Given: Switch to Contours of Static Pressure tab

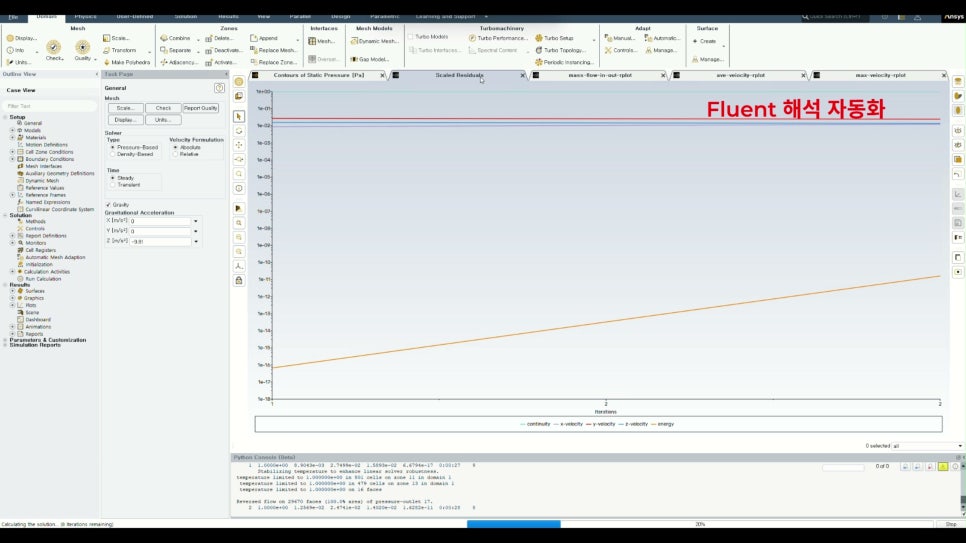Looking at the screenshot, I should click(x=319, y=75).
